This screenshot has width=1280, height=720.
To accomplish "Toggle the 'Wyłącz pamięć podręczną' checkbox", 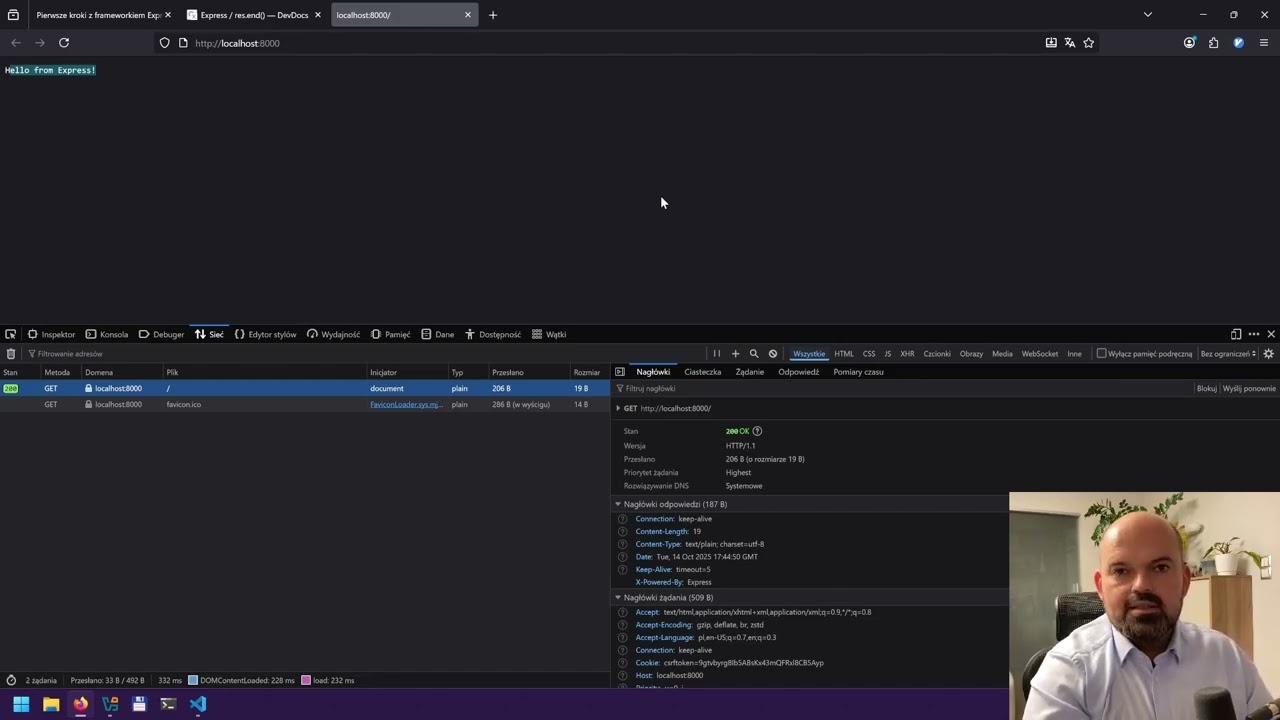I will [1102, 354].
